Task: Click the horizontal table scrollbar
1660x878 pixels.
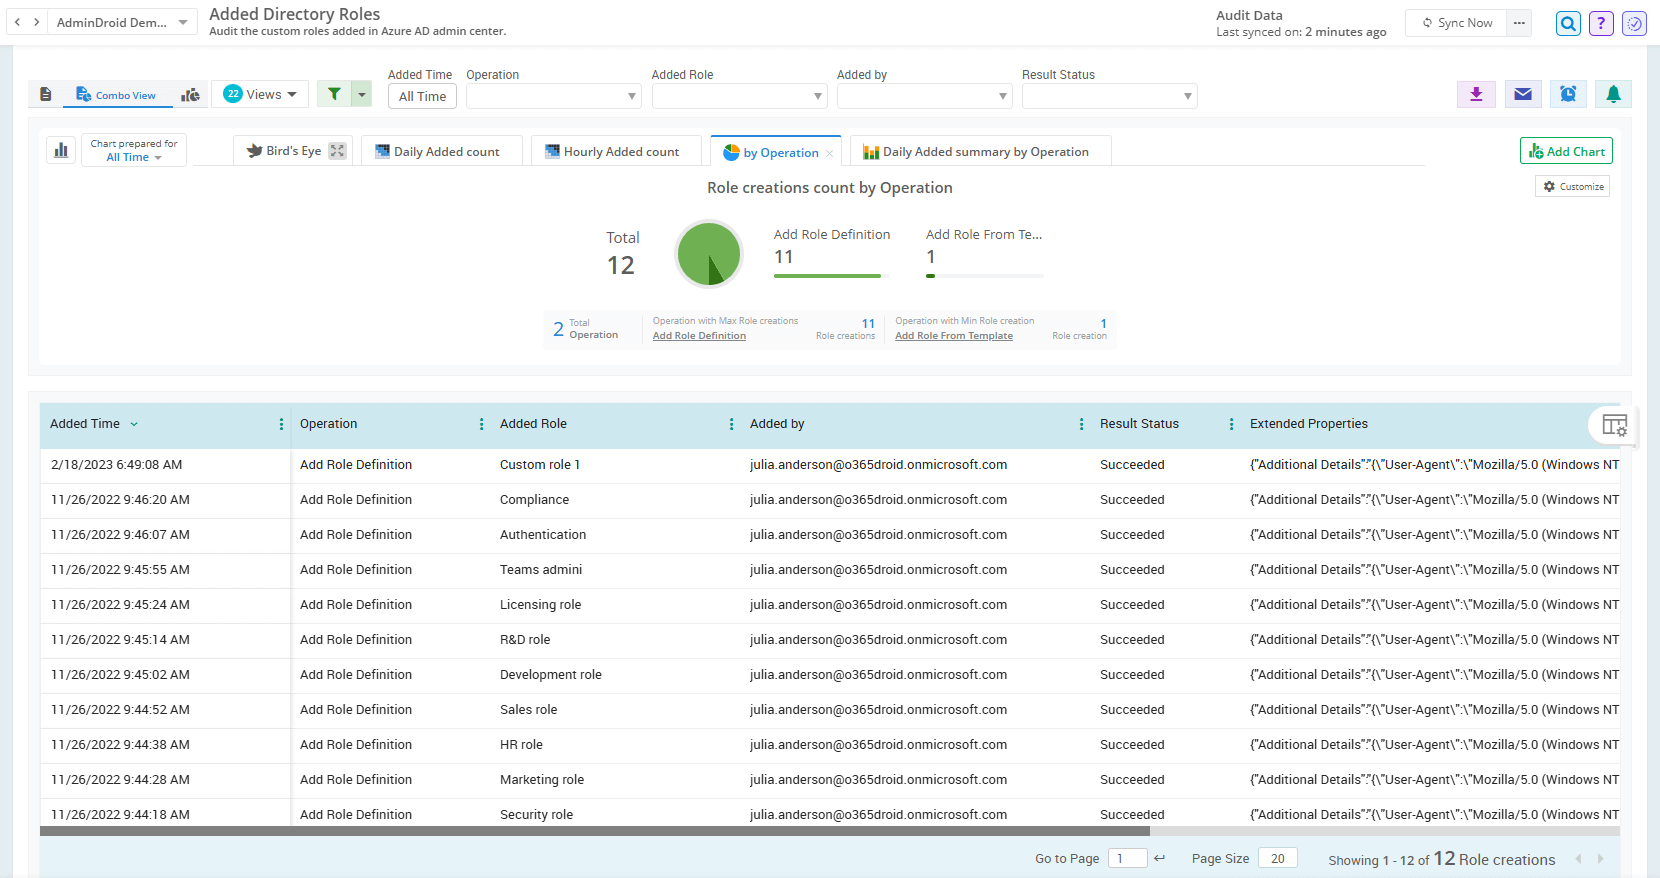Action: (x=595, y=830)
